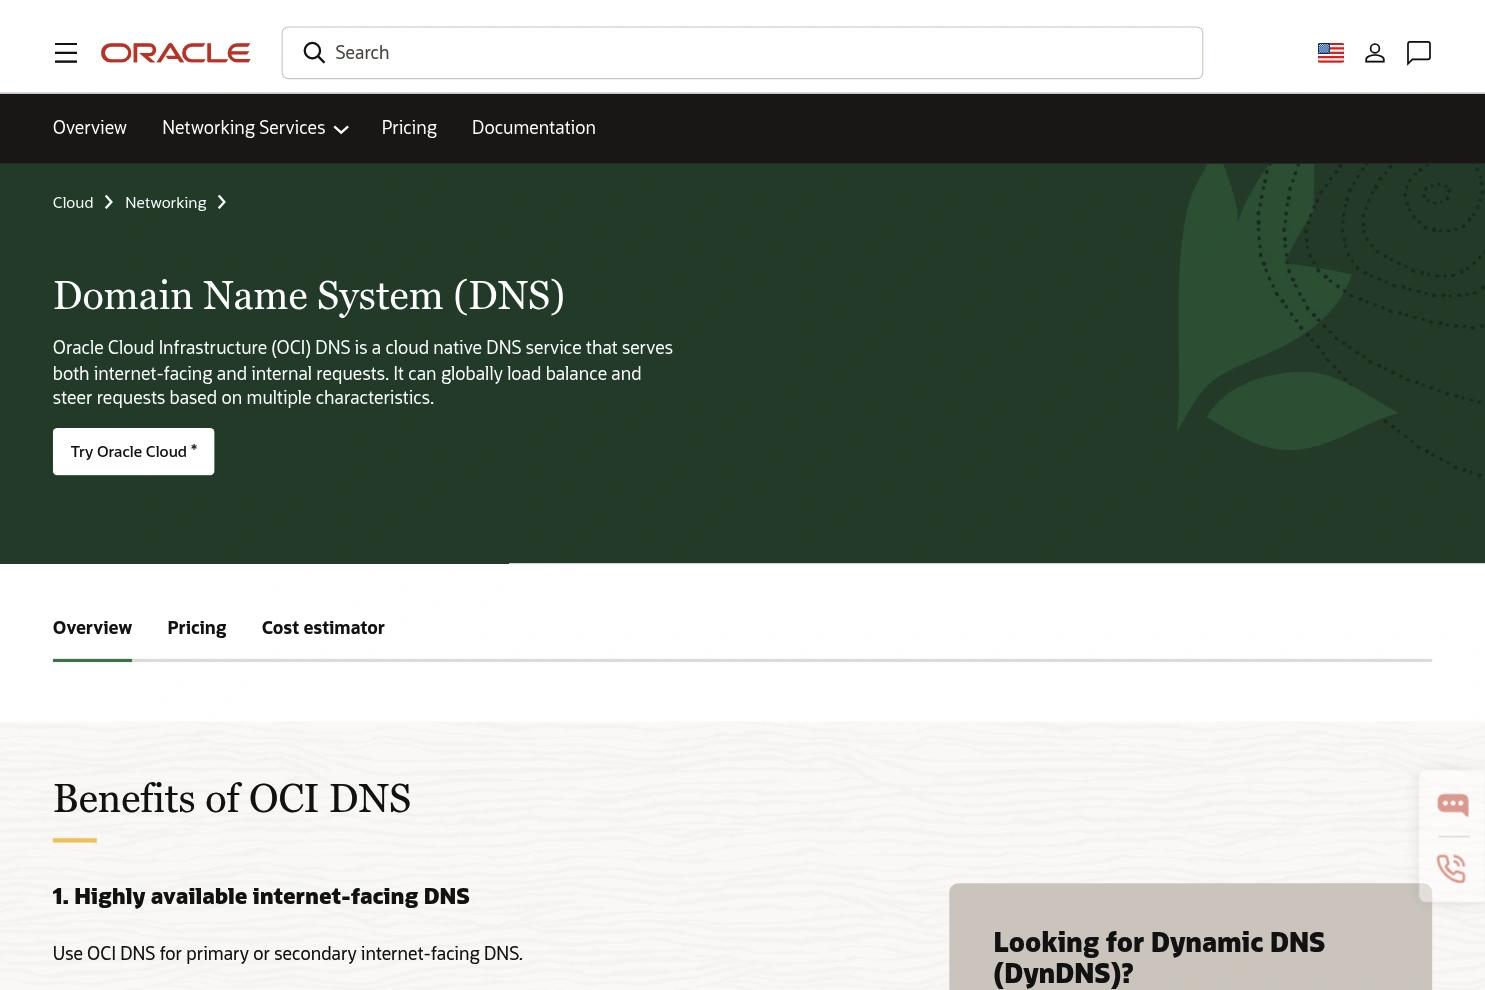1485x990 pixels.
Task: Click the Try Oracle Cloud button
Action: (x=133, y=451)
